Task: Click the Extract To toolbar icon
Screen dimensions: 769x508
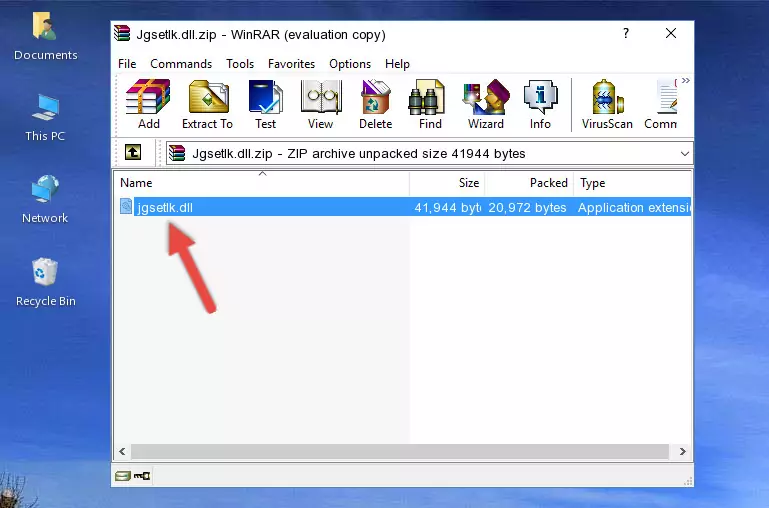Action: click(x=207, y=104)
